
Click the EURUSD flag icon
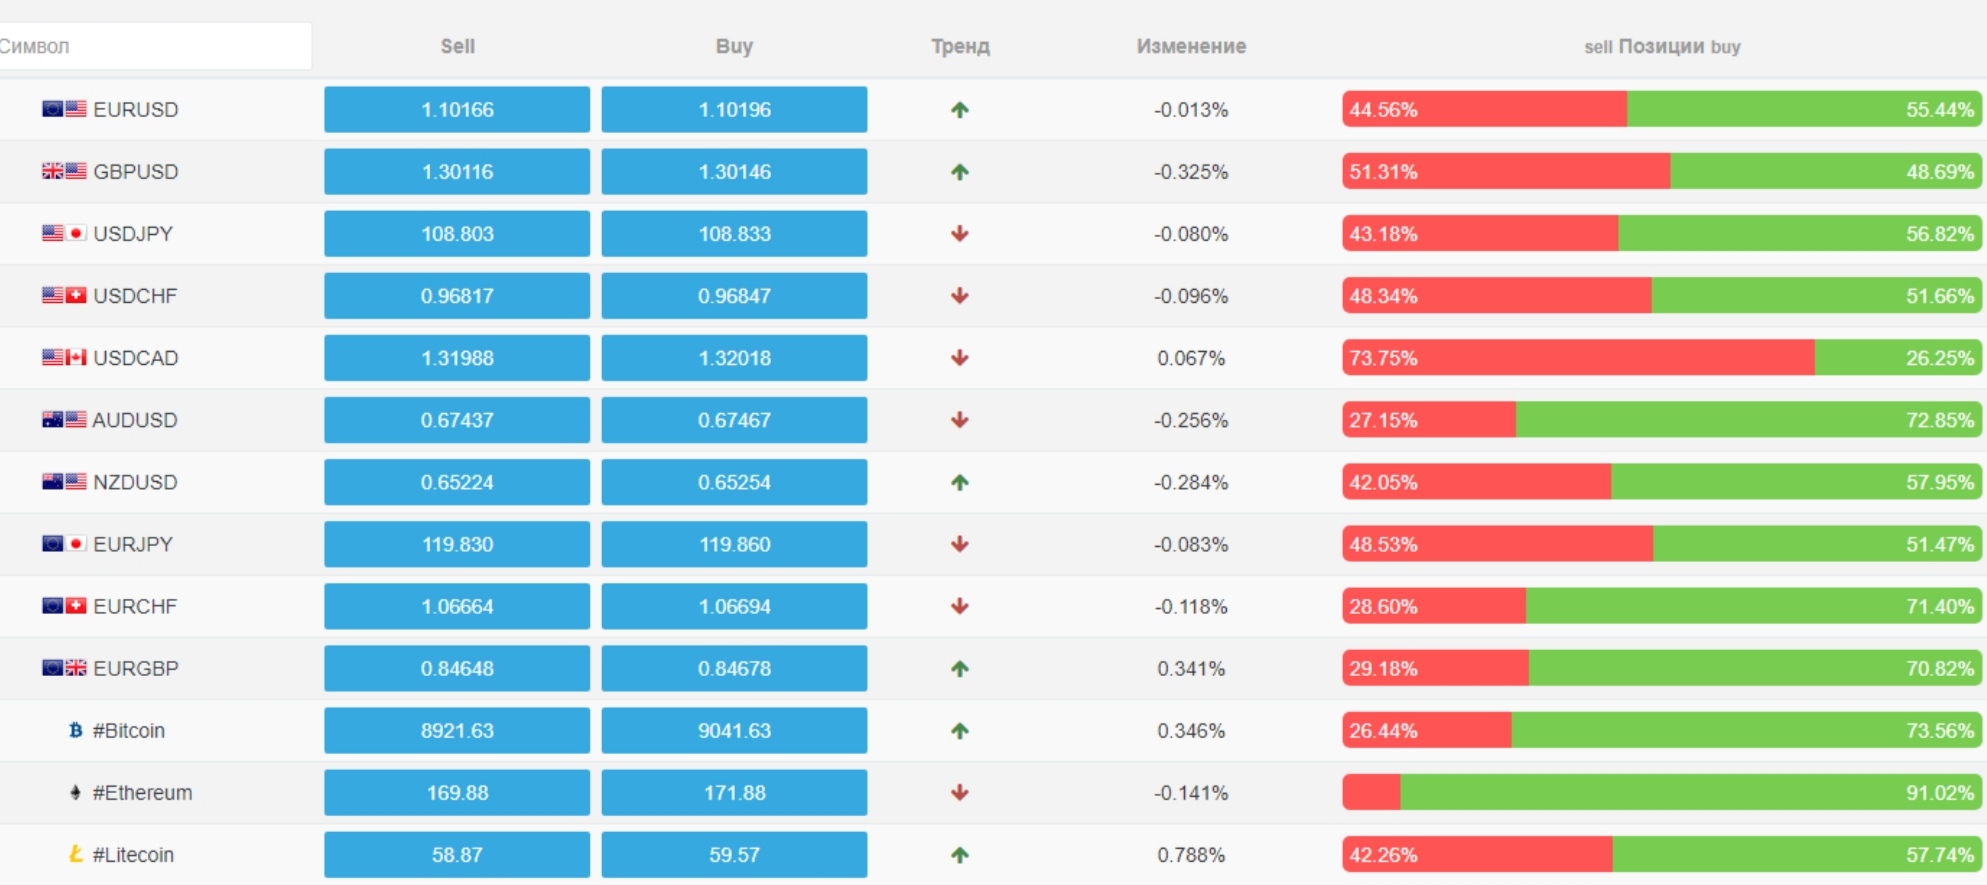(64, 109)
